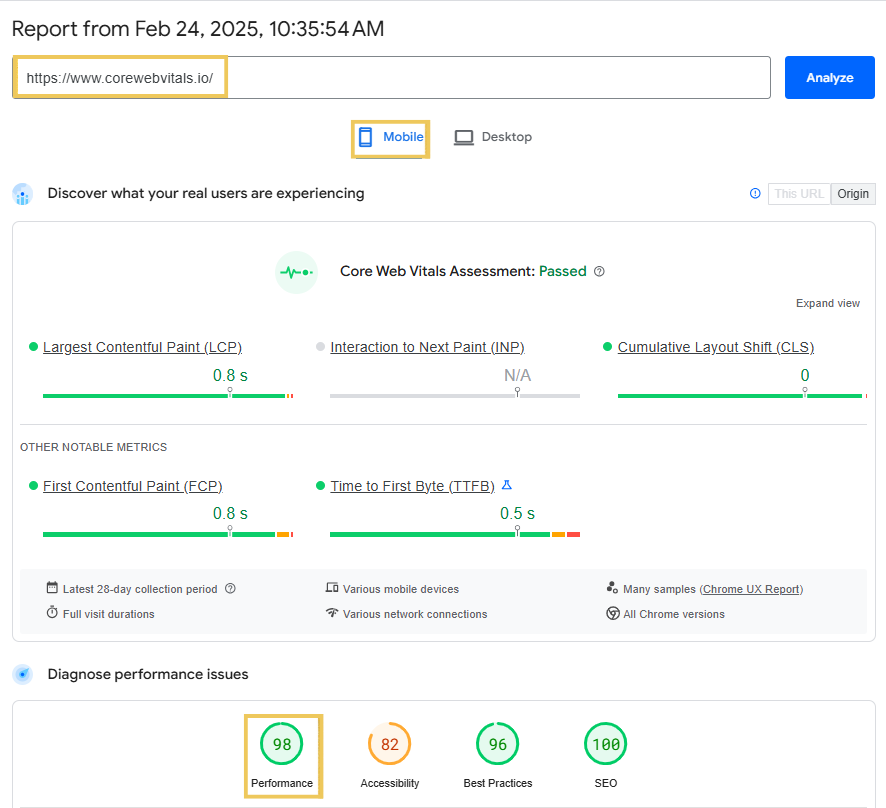886x808 pixels.
Task: Click the Analyze button
Action: pos(829,77)
